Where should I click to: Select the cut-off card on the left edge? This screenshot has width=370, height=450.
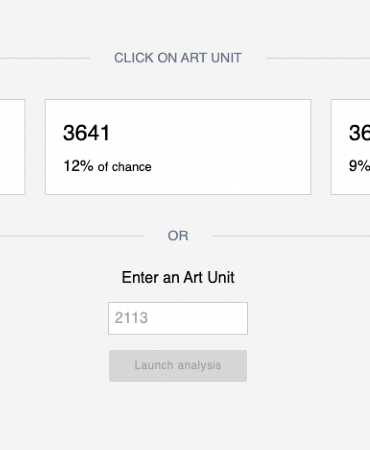pos(12,147)
